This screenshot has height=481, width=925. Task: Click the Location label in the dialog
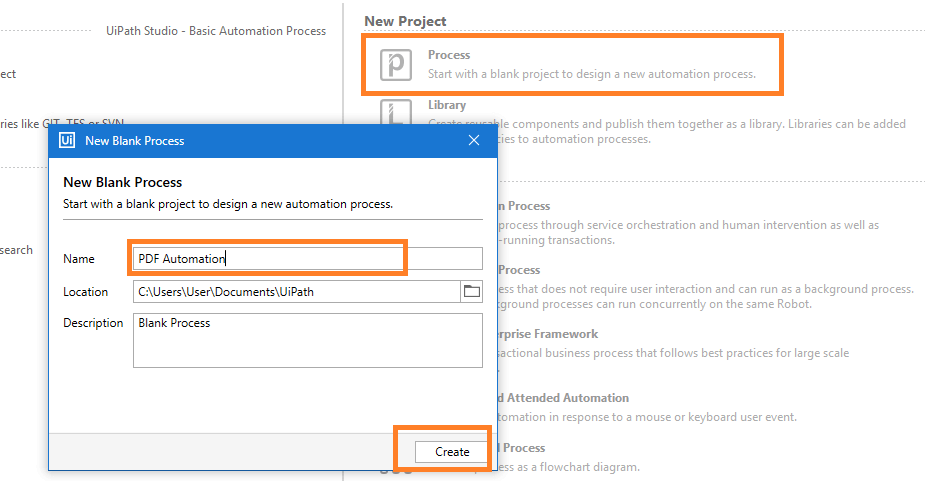[x=86, y=292]
